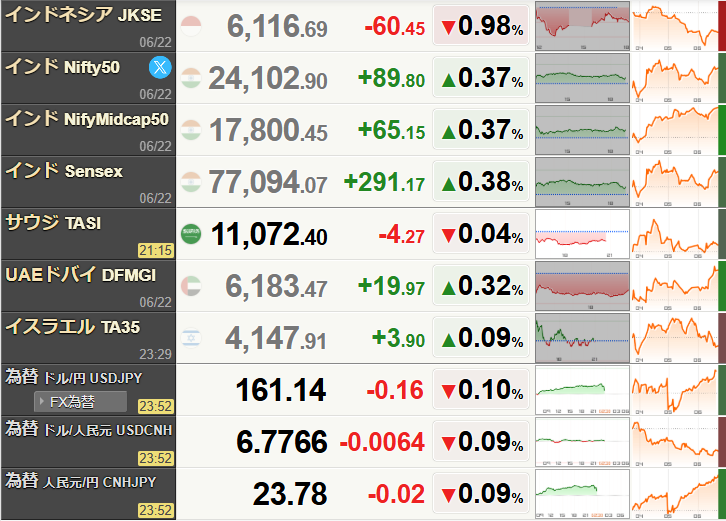Open 為替 ドル/人民元 USDCNH label
The width and height of the screenshot is (726, 521).
click(88, 429)
